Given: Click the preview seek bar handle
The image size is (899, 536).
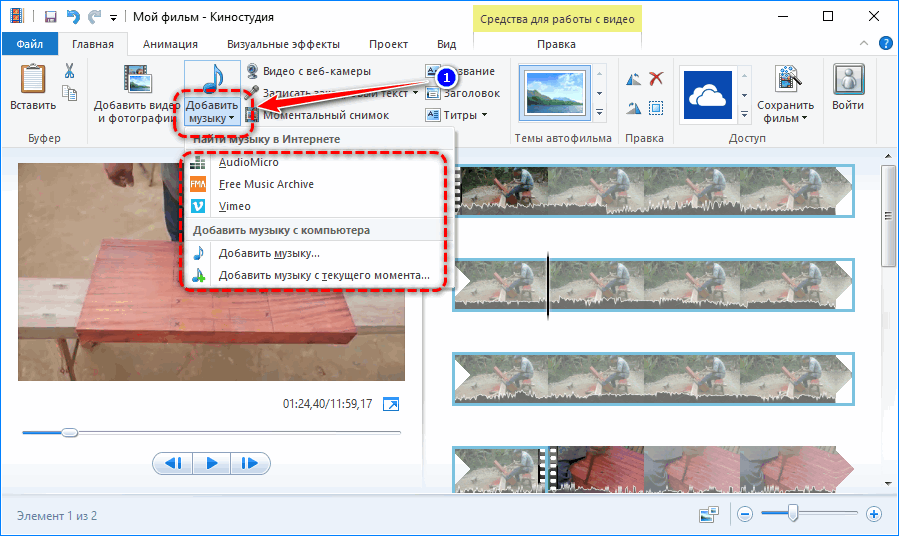Looking at the screenshot, I should coord(69,433).
